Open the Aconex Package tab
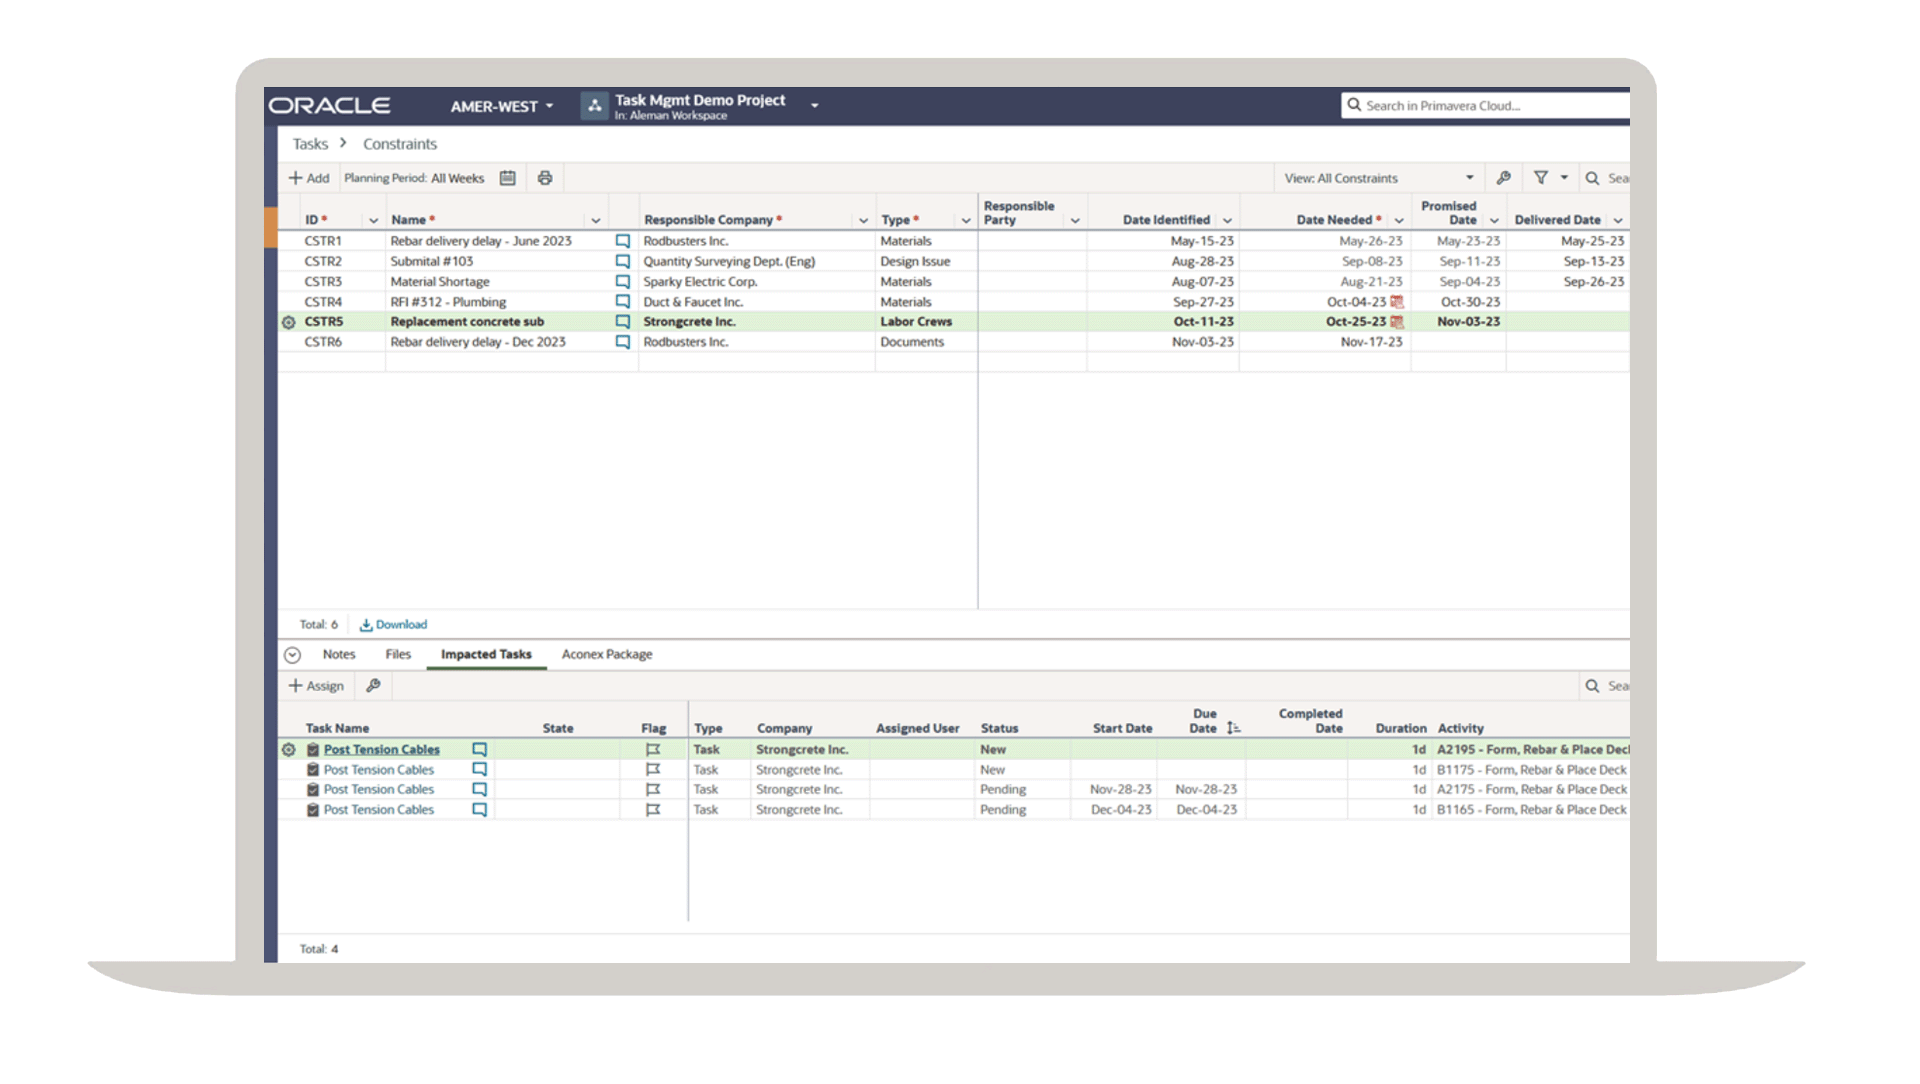 click(x=606, y=654)
